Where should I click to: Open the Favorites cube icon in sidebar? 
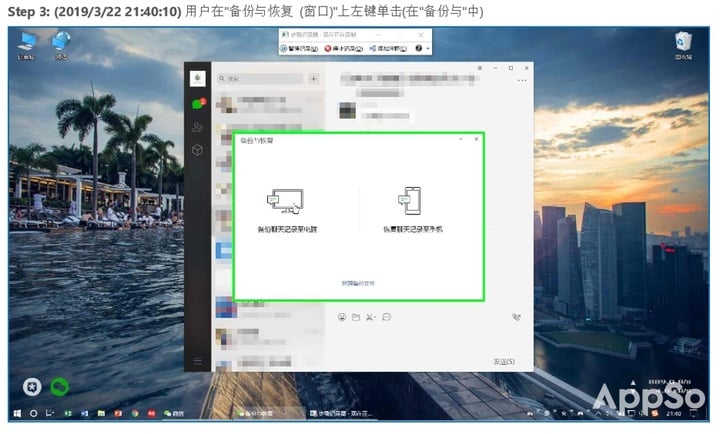[x=198, y=150]
